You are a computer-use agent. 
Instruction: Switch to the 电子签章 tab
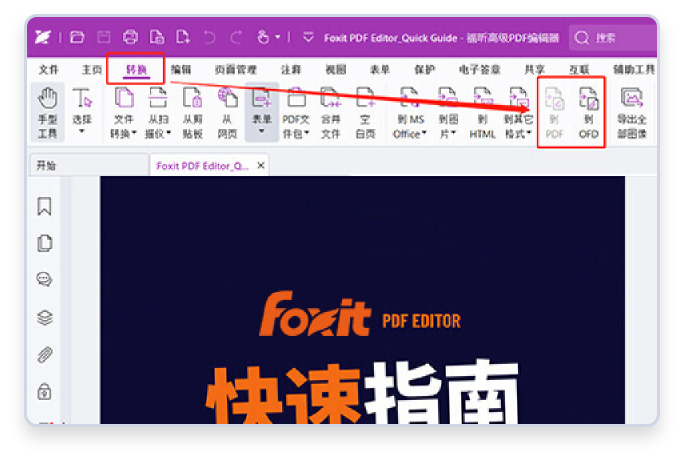point(479,69)
